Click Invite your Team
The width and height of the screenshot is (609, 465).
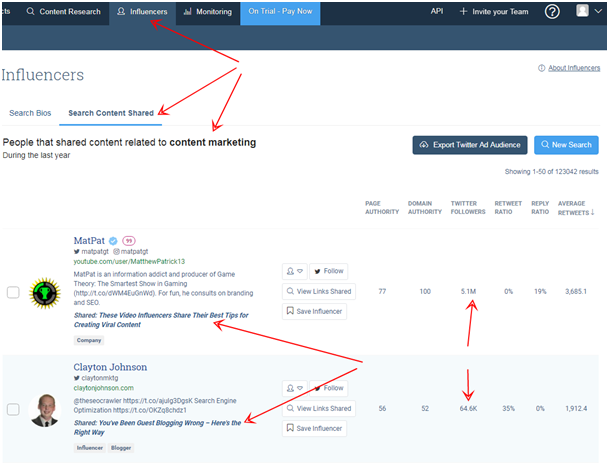point(494,12)
